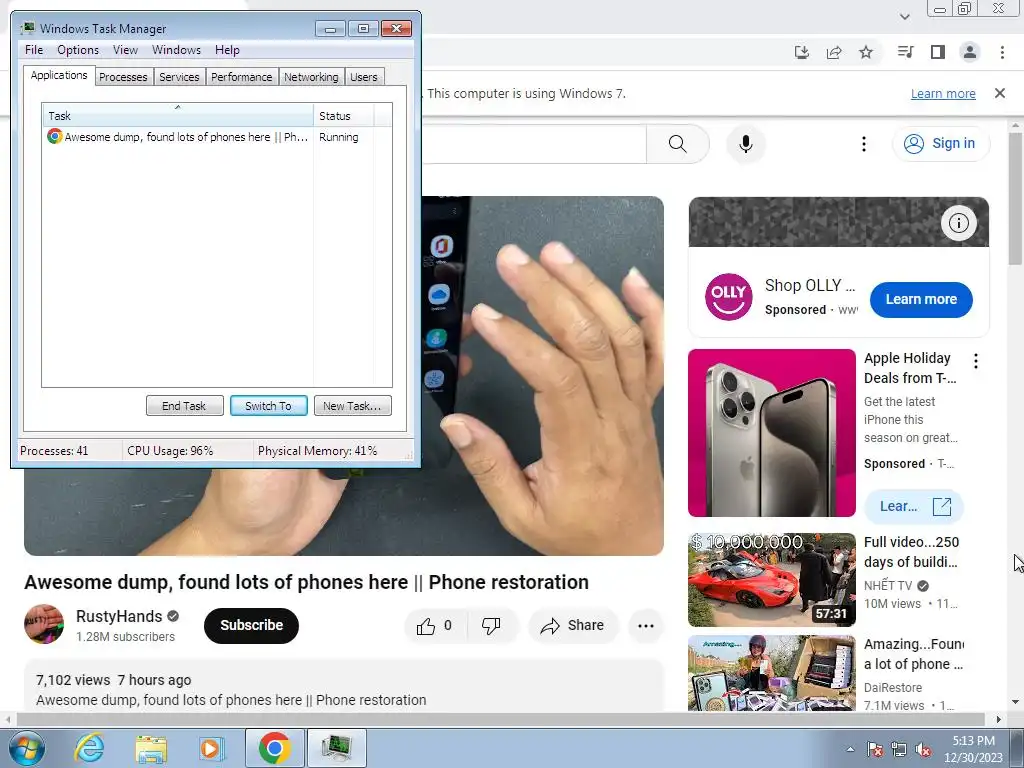Image resolution: width=1024 pixels, height=768 pixels.
Task: Open the Windows menu in Task Manager
Action: click(176, 50)
